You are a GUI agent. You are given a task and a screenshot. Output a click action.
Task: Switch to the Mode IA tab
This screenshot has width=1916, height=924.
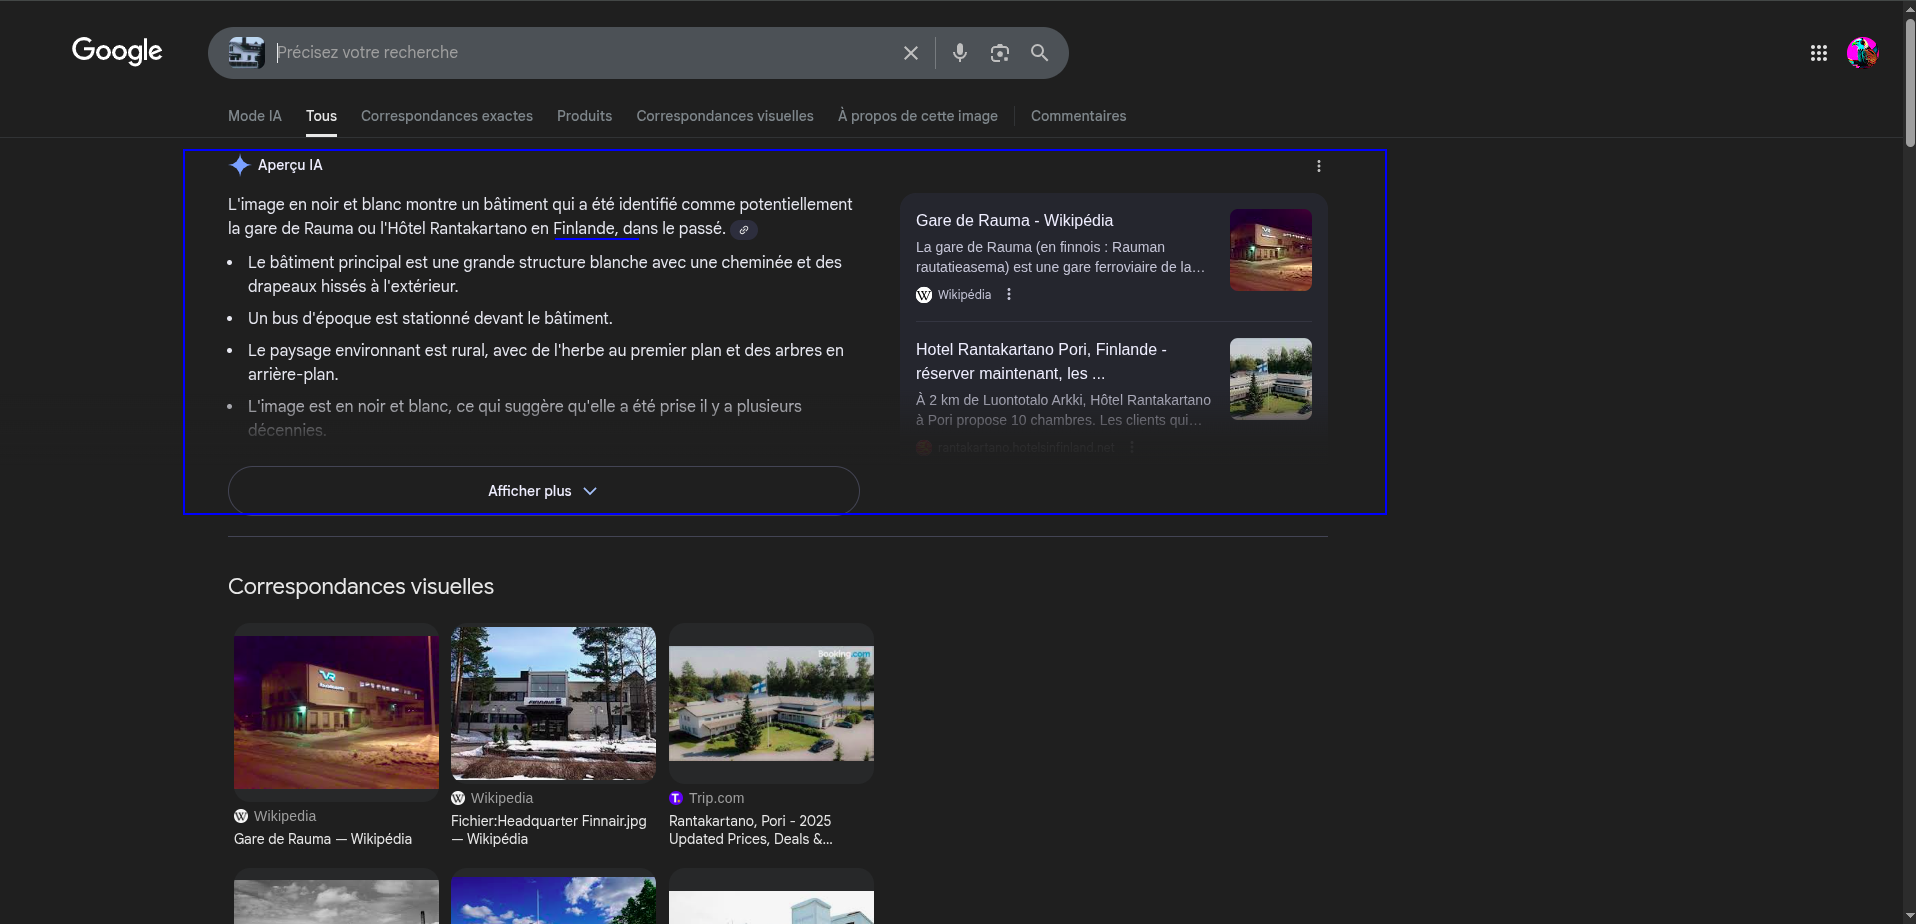(x=255, y=116)
